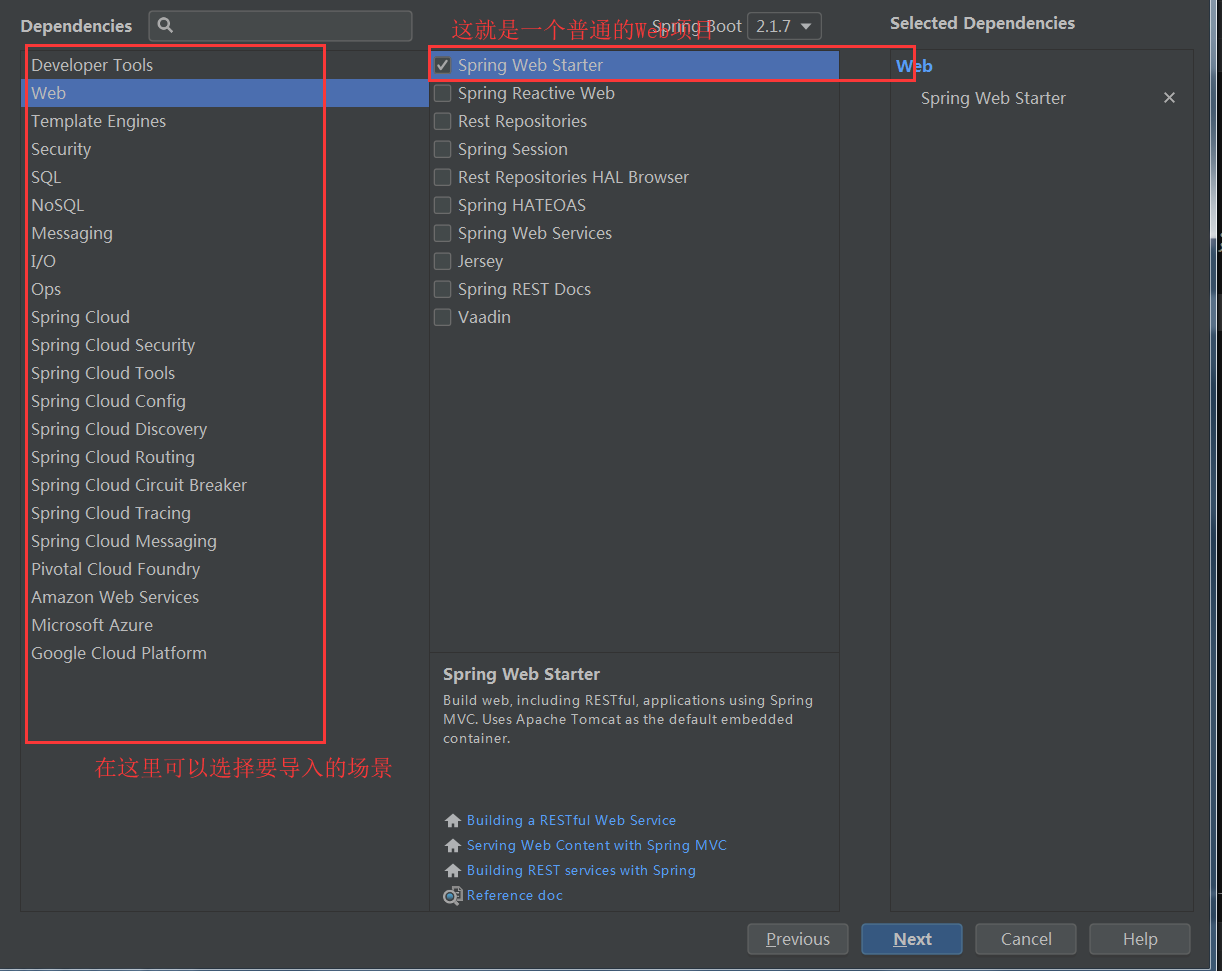Screen dimensions: 1222x971
Task: Choose Spring Cloud Messaging category
Action: 225,541
